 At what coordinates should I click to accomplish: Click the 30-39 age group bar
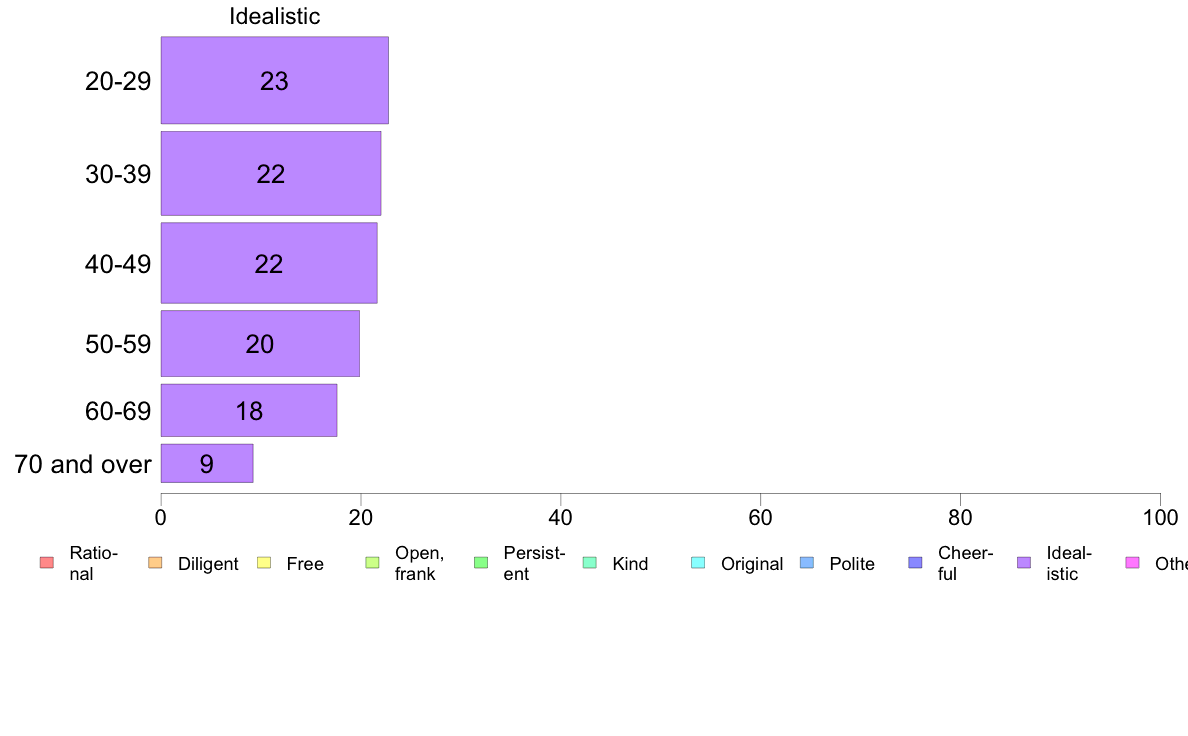[x=270, y=174]
